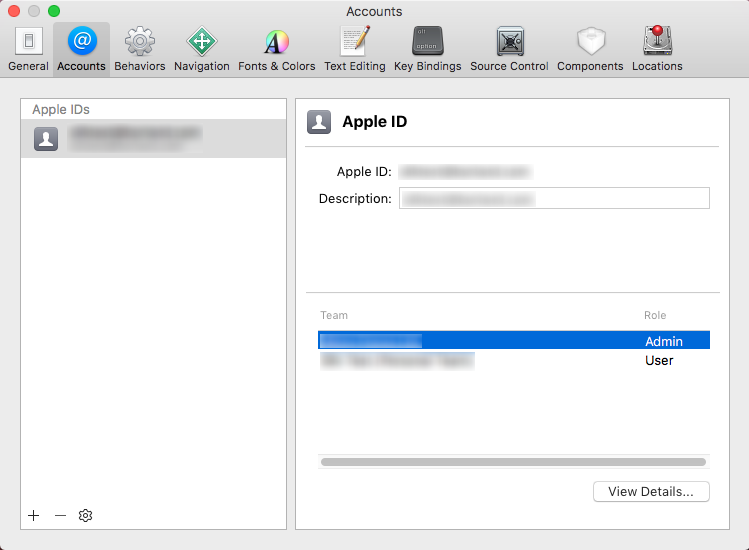Click the plus button to add account
The width and height of the screenshot is (749, 550).
[34, 515]
